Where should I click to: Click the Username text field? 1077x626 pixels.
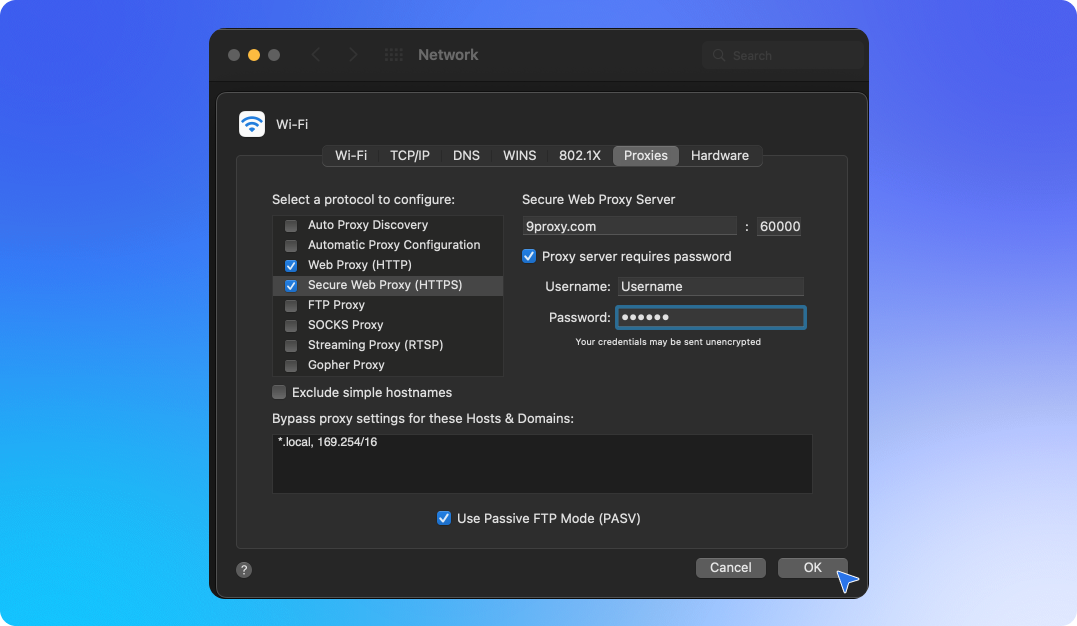pyautogui.click(x=710, y=287)
